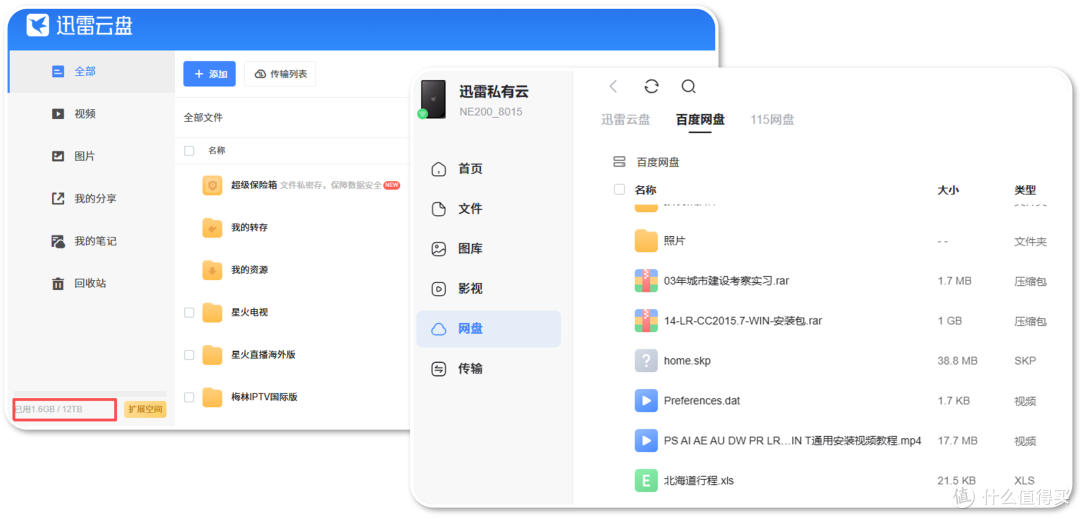Switch to 百度网盘 tab
The image size is (1080, 519).
point(700,120)
